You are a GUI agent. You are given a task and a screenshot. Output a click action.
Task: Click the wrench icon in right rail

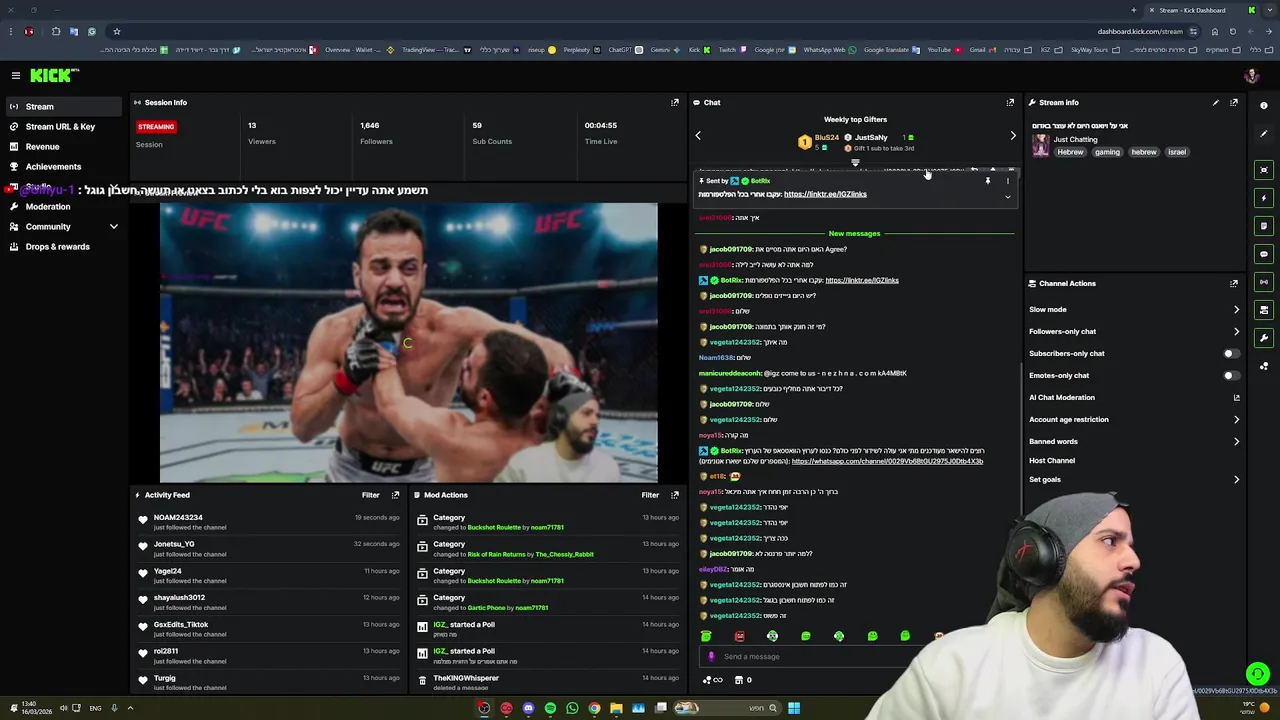coord(1264,338)
